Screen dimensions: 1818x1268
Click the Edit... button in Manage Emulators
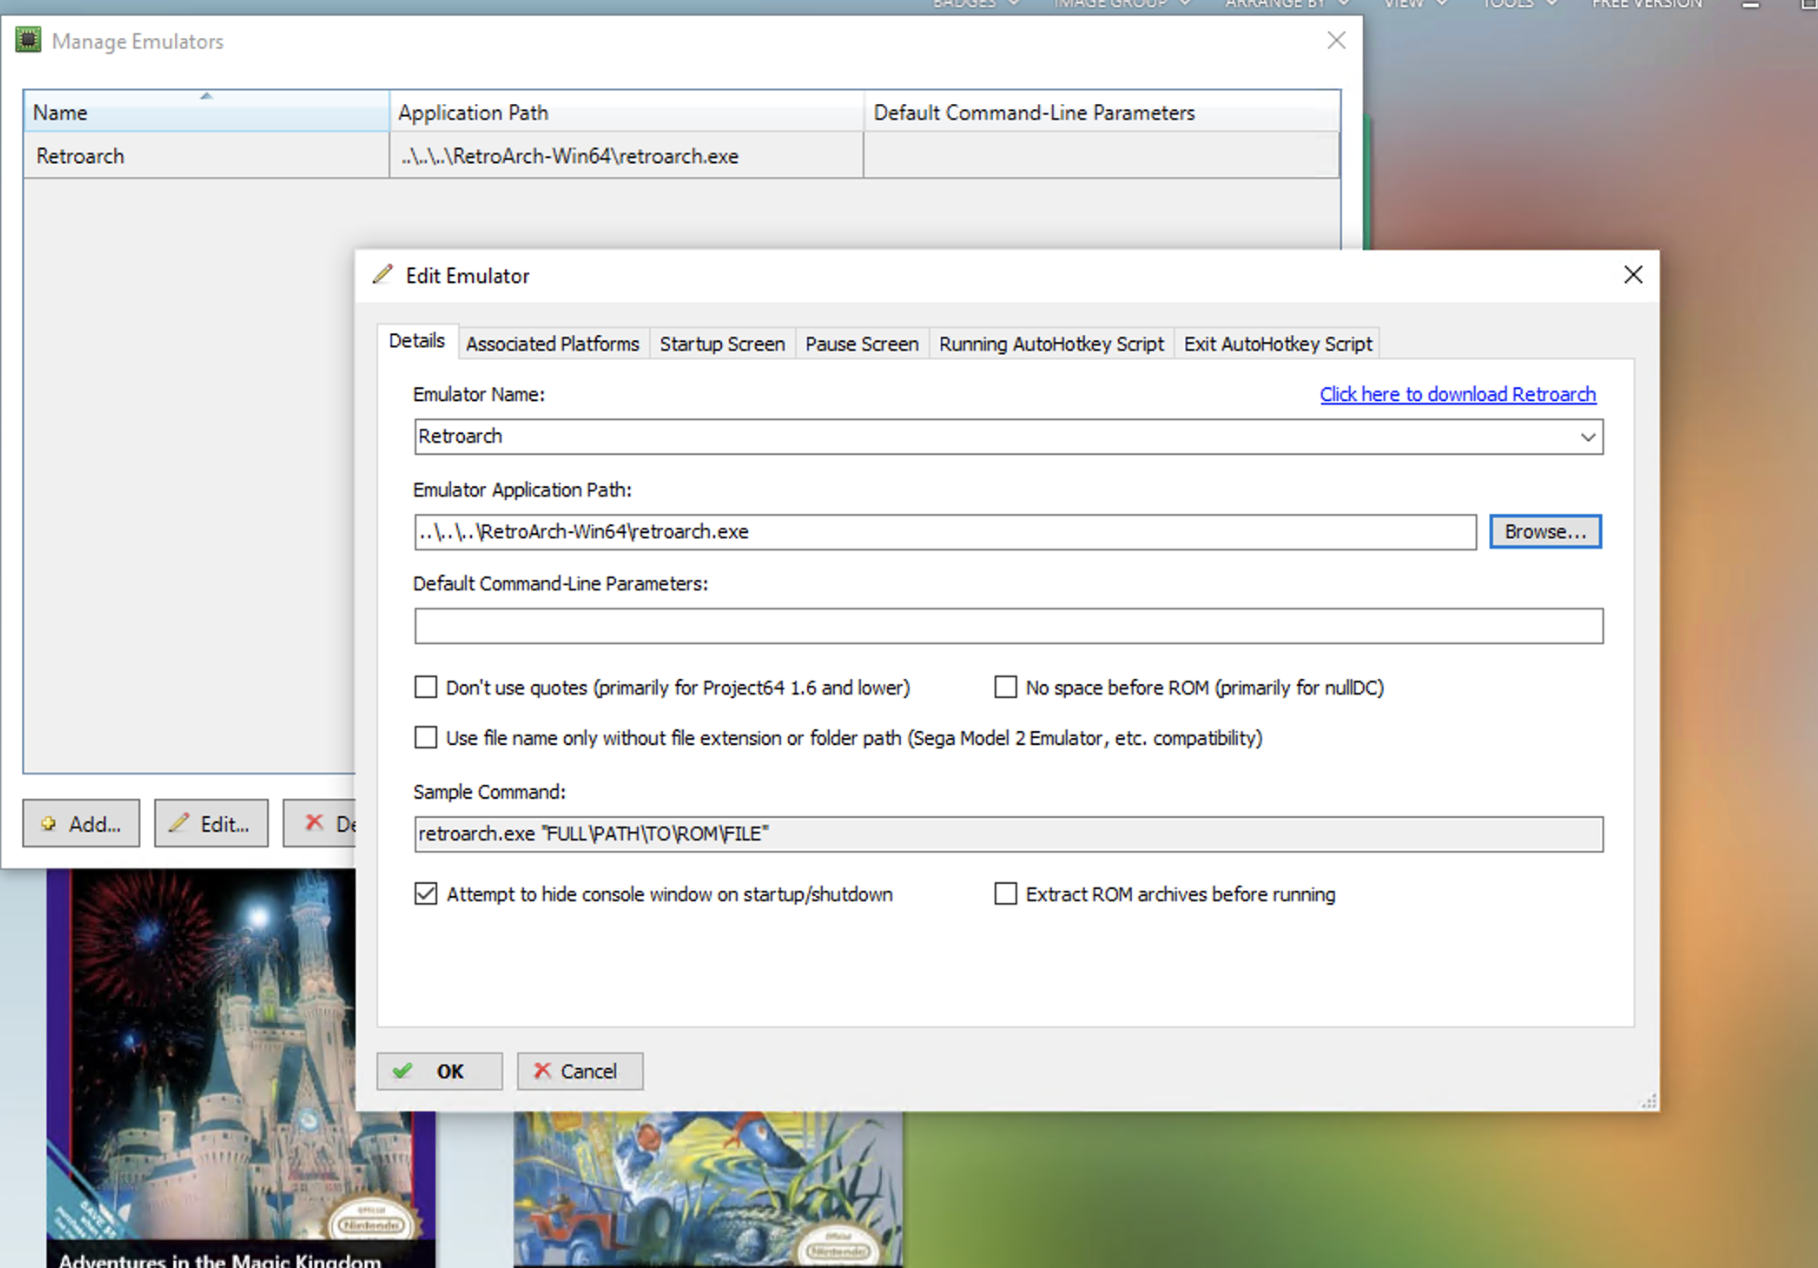(211, 823)
